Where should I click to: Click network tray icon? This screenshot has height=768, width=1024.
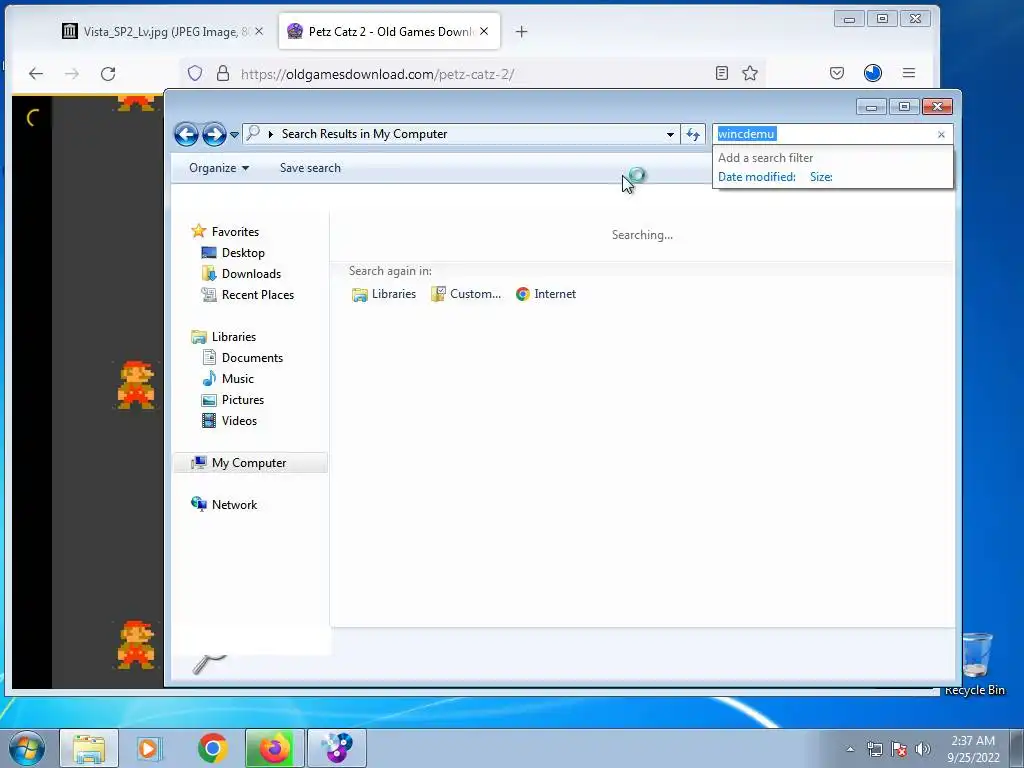(874, 749)
